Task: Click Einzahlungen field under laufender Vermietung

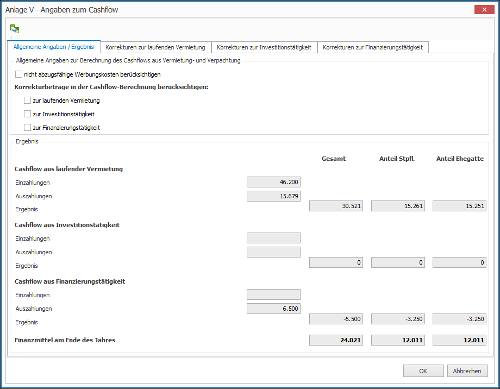Action: [x=274, y=182]
